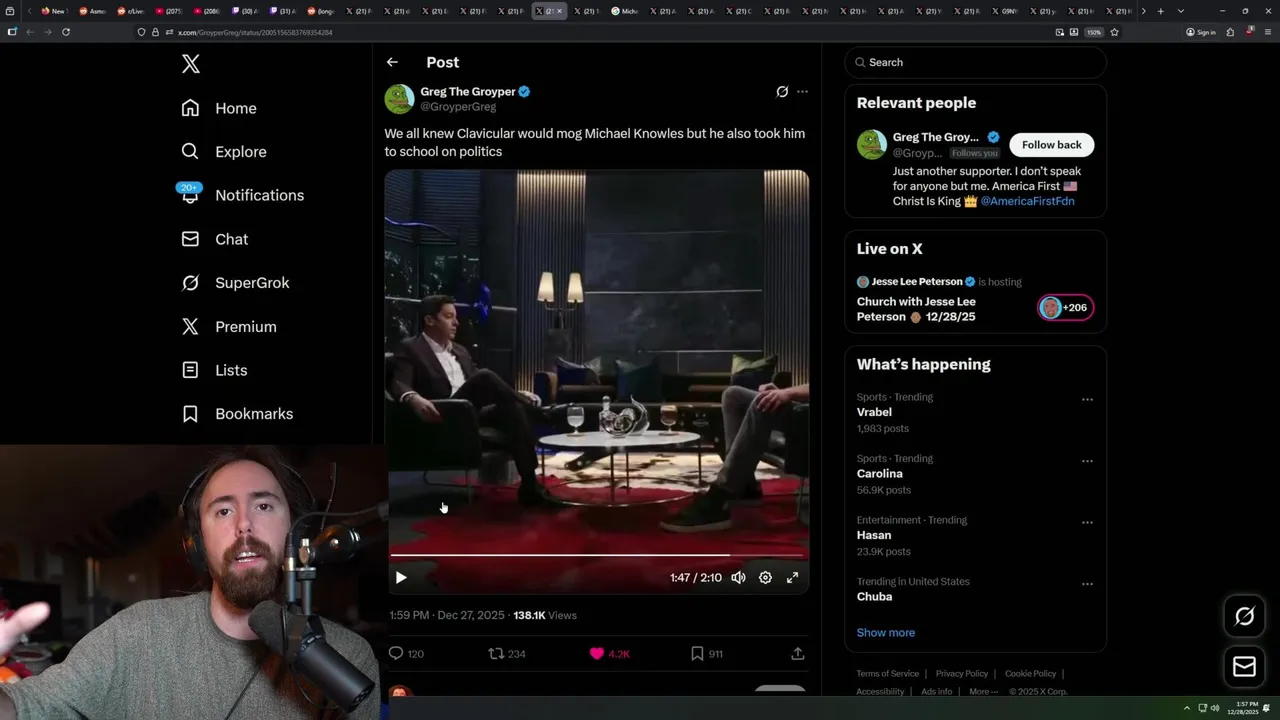Open video settings gear

[765, 577]
